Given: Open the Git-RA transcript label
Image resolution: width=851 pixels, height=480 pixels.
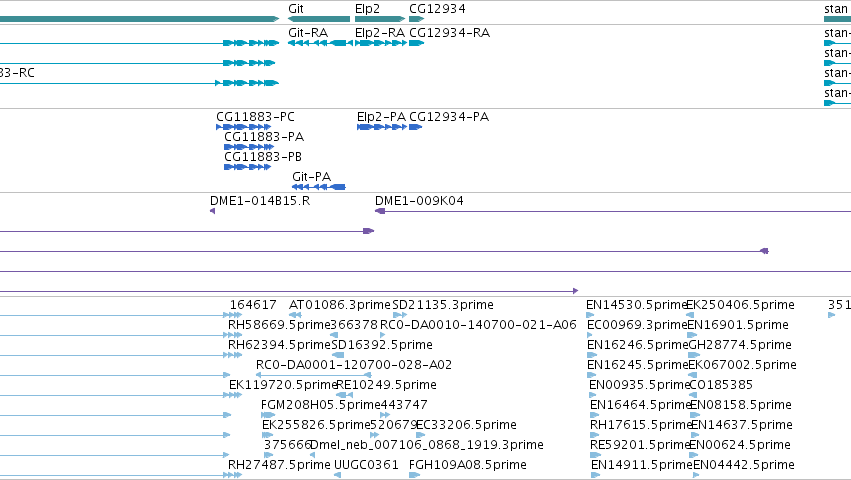Looking at the screenshot, I should pos(308,33).
